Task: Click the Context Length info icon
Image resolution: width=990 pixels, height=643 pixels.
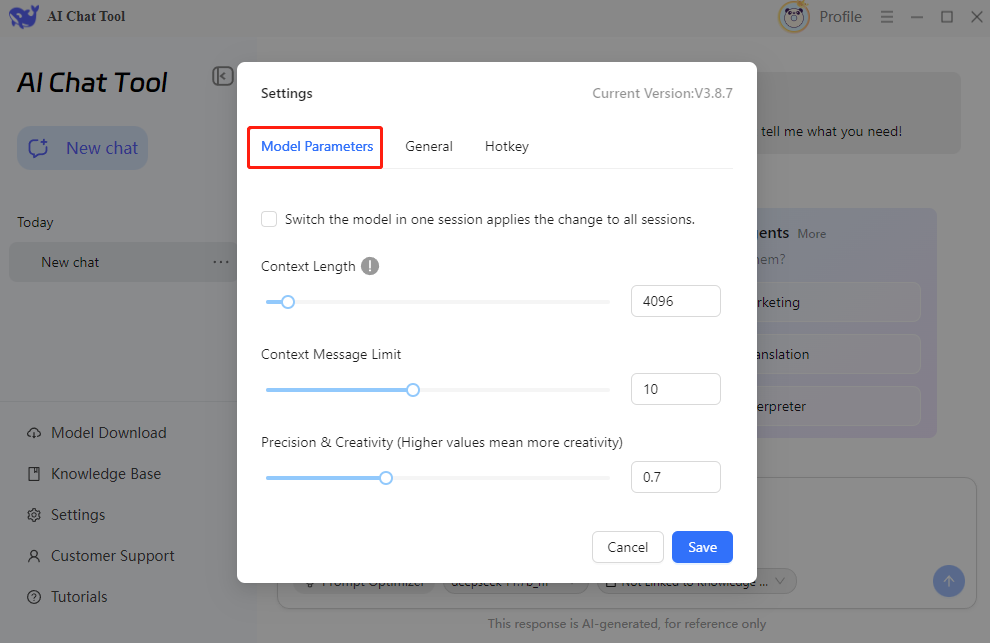Action: (370, 266)
